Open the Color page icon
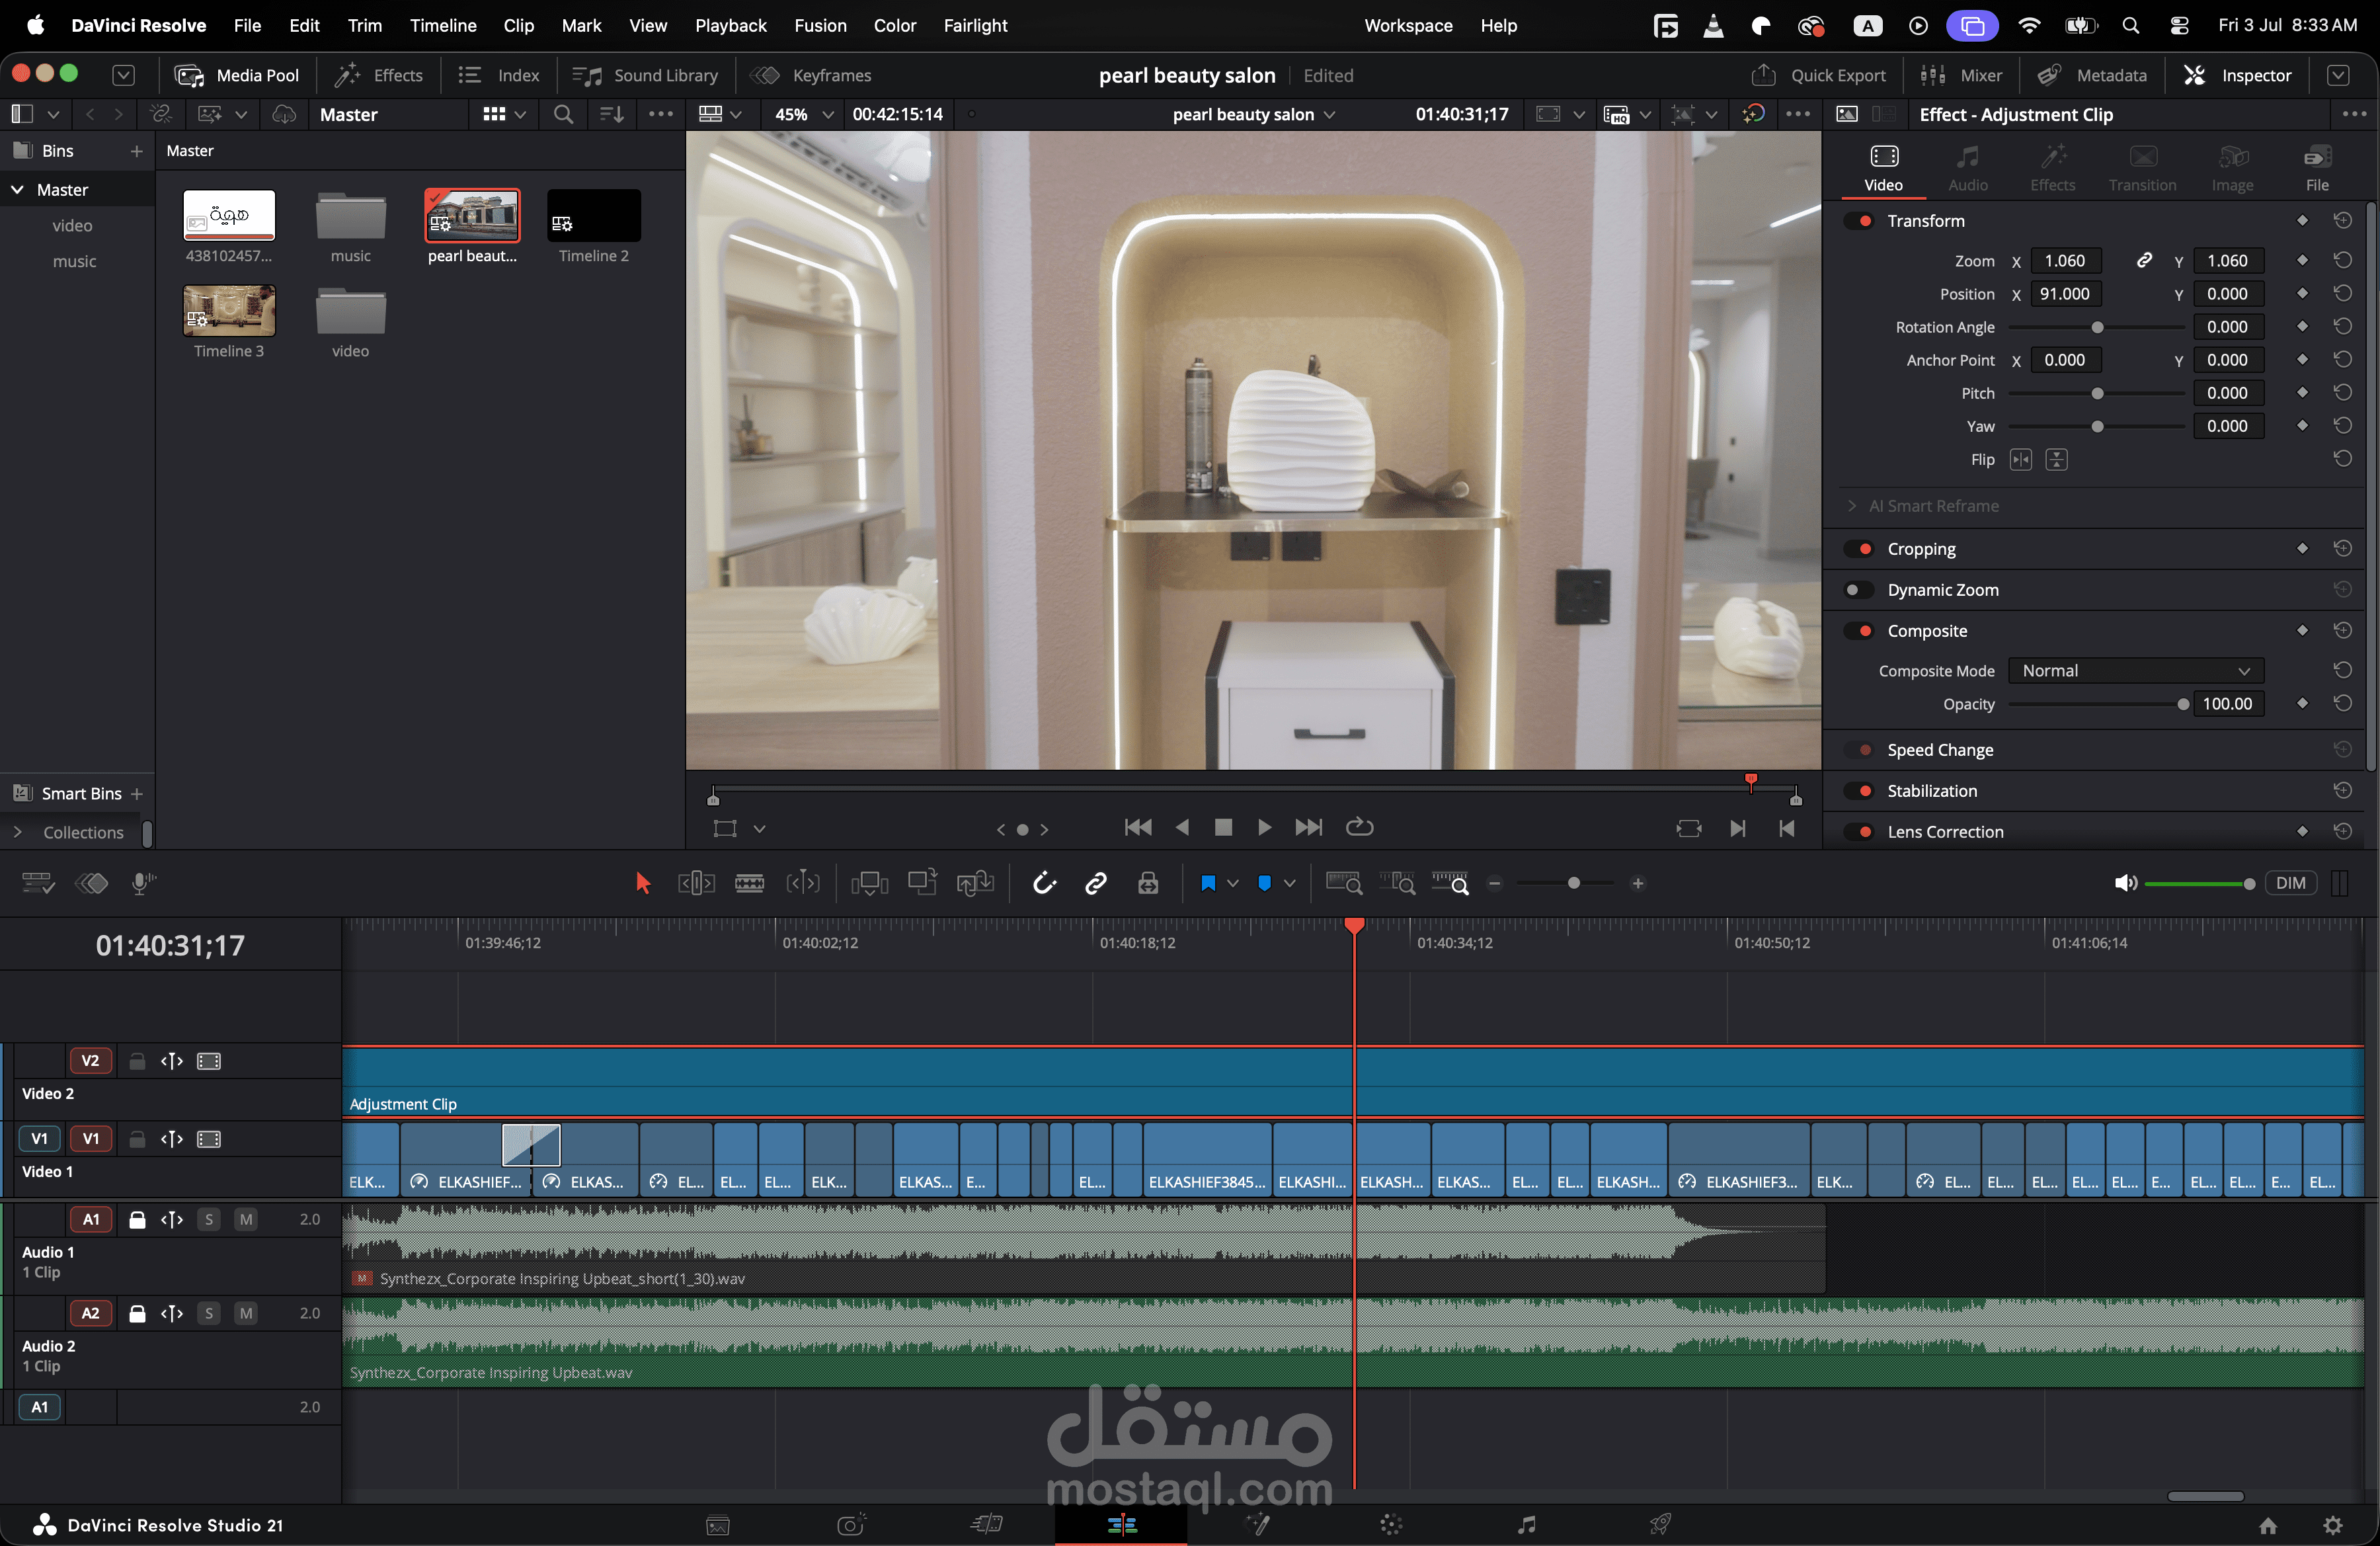This screenshot has width=2380, height=1546. 1391,1524
